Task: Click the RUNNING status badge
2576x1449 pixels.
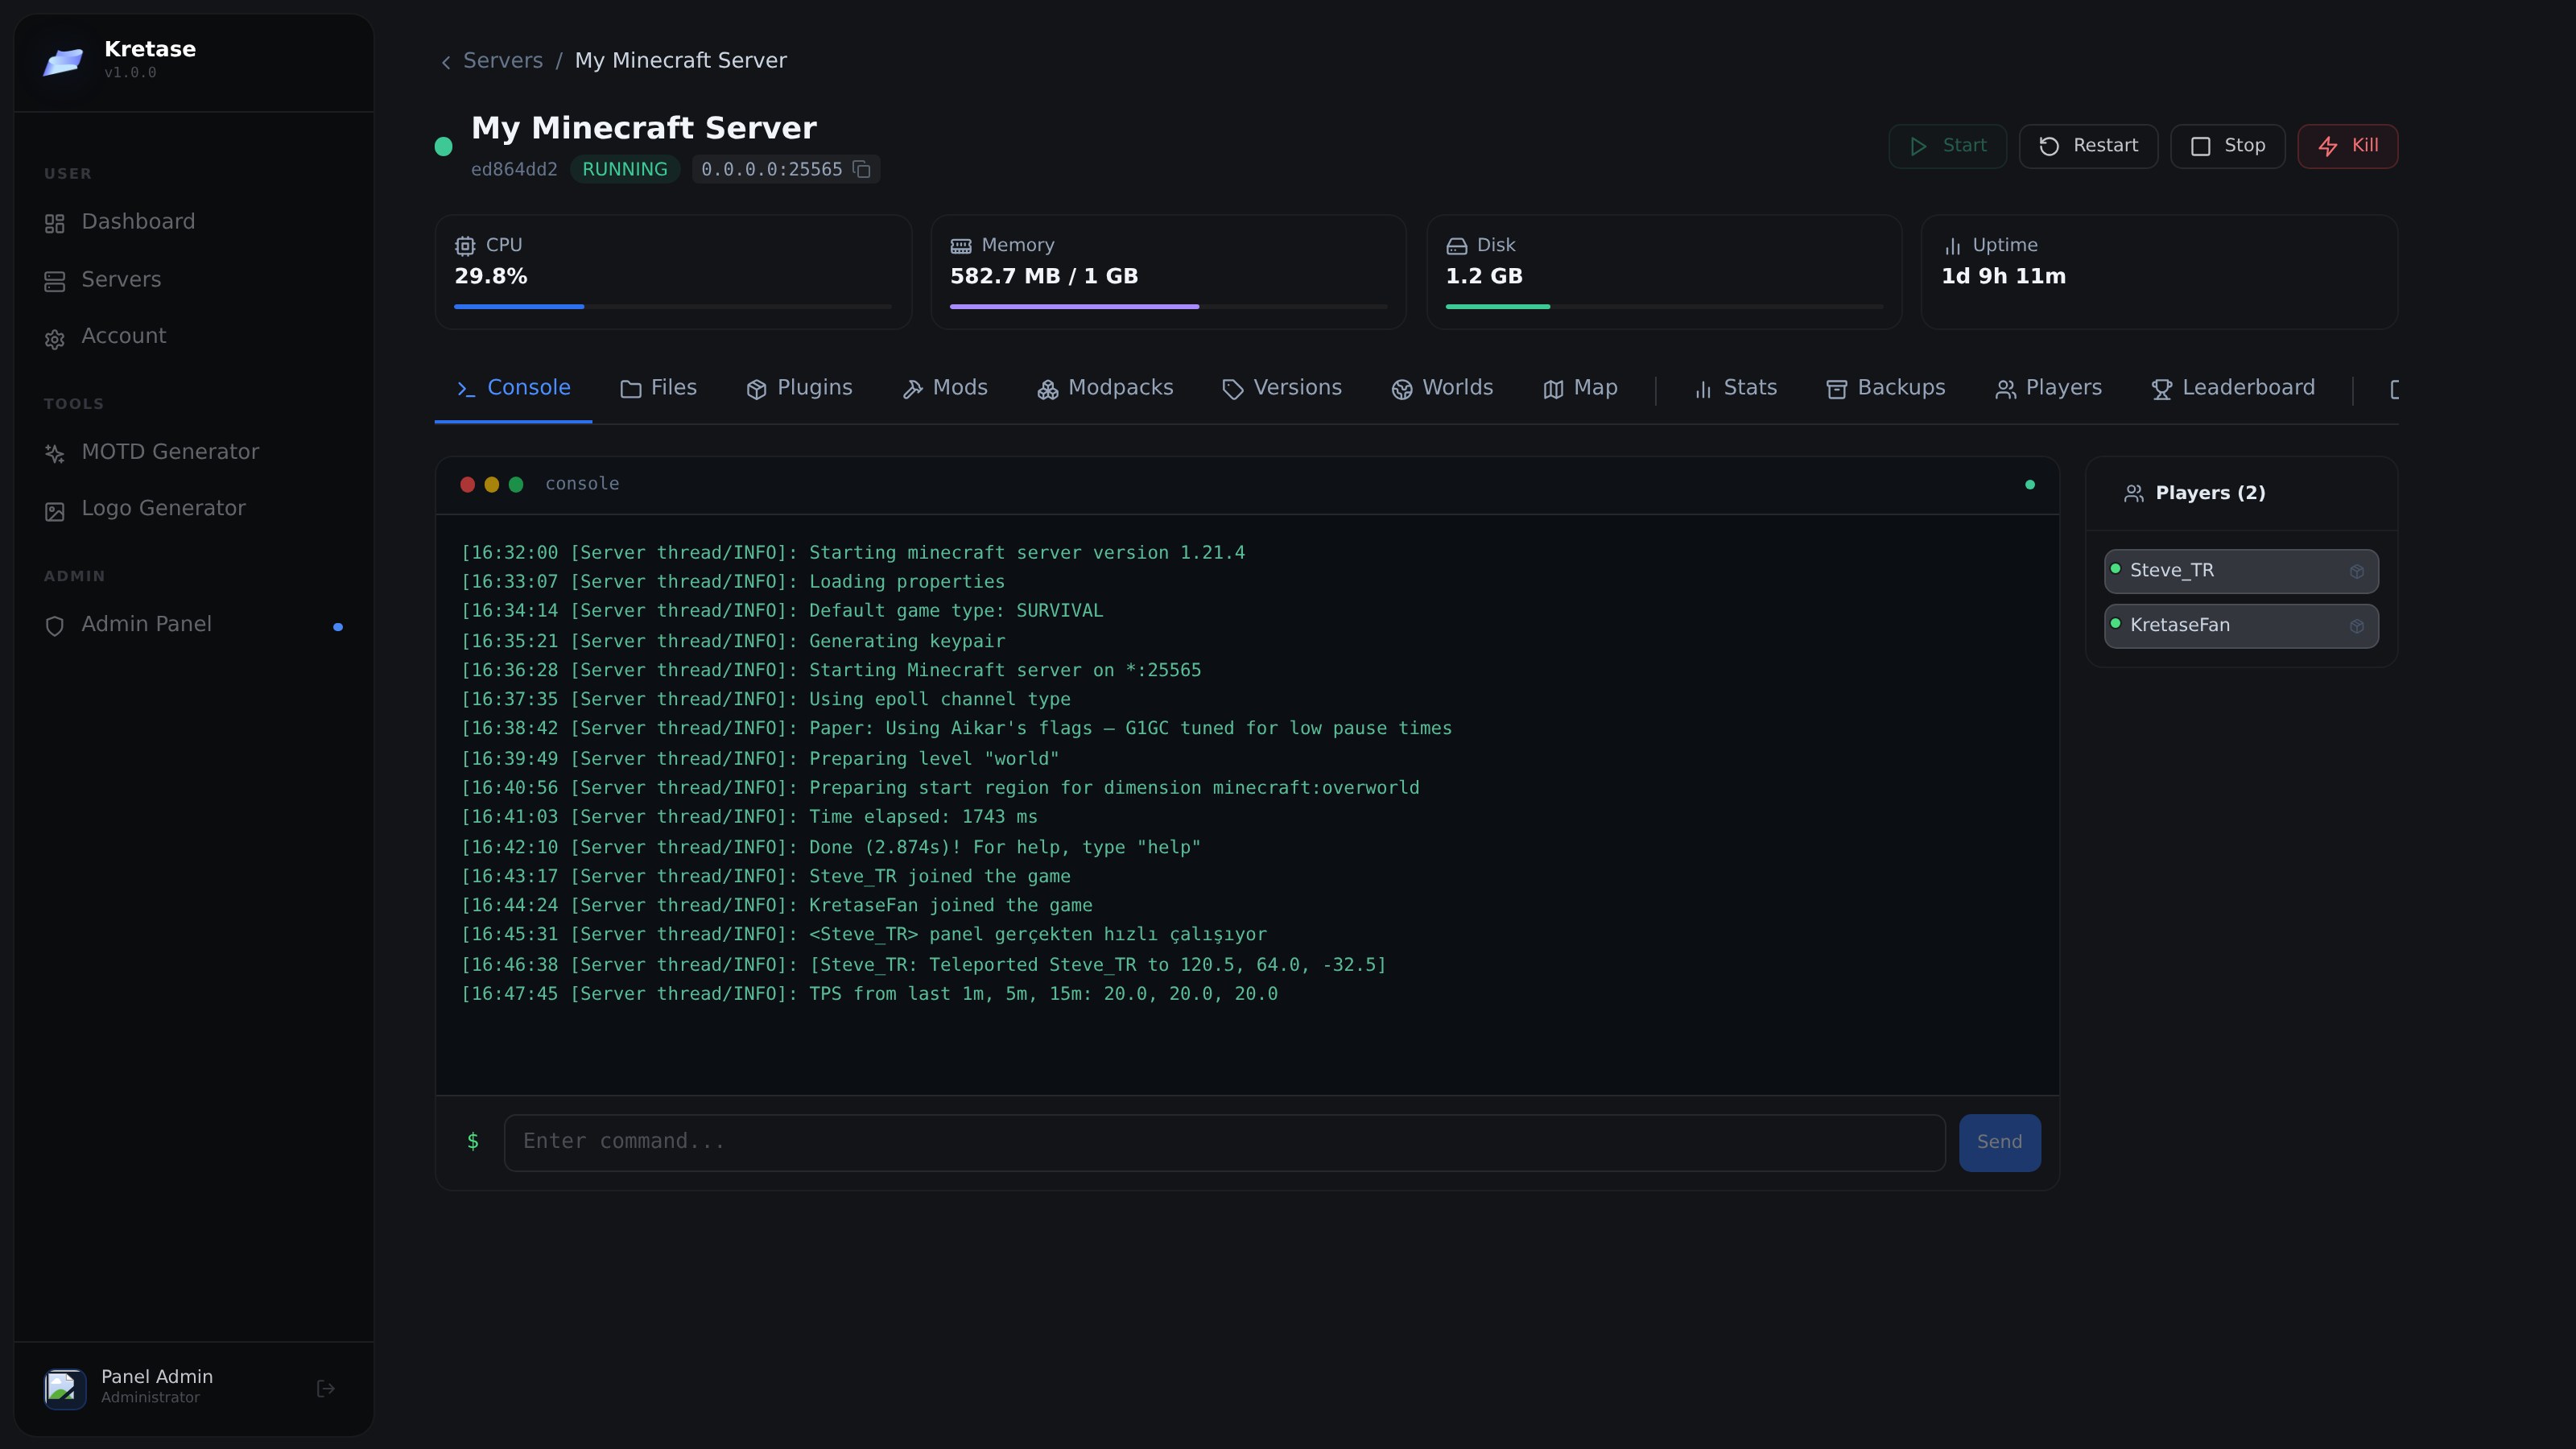Action: pyautogui.click(x=625, y=170)
